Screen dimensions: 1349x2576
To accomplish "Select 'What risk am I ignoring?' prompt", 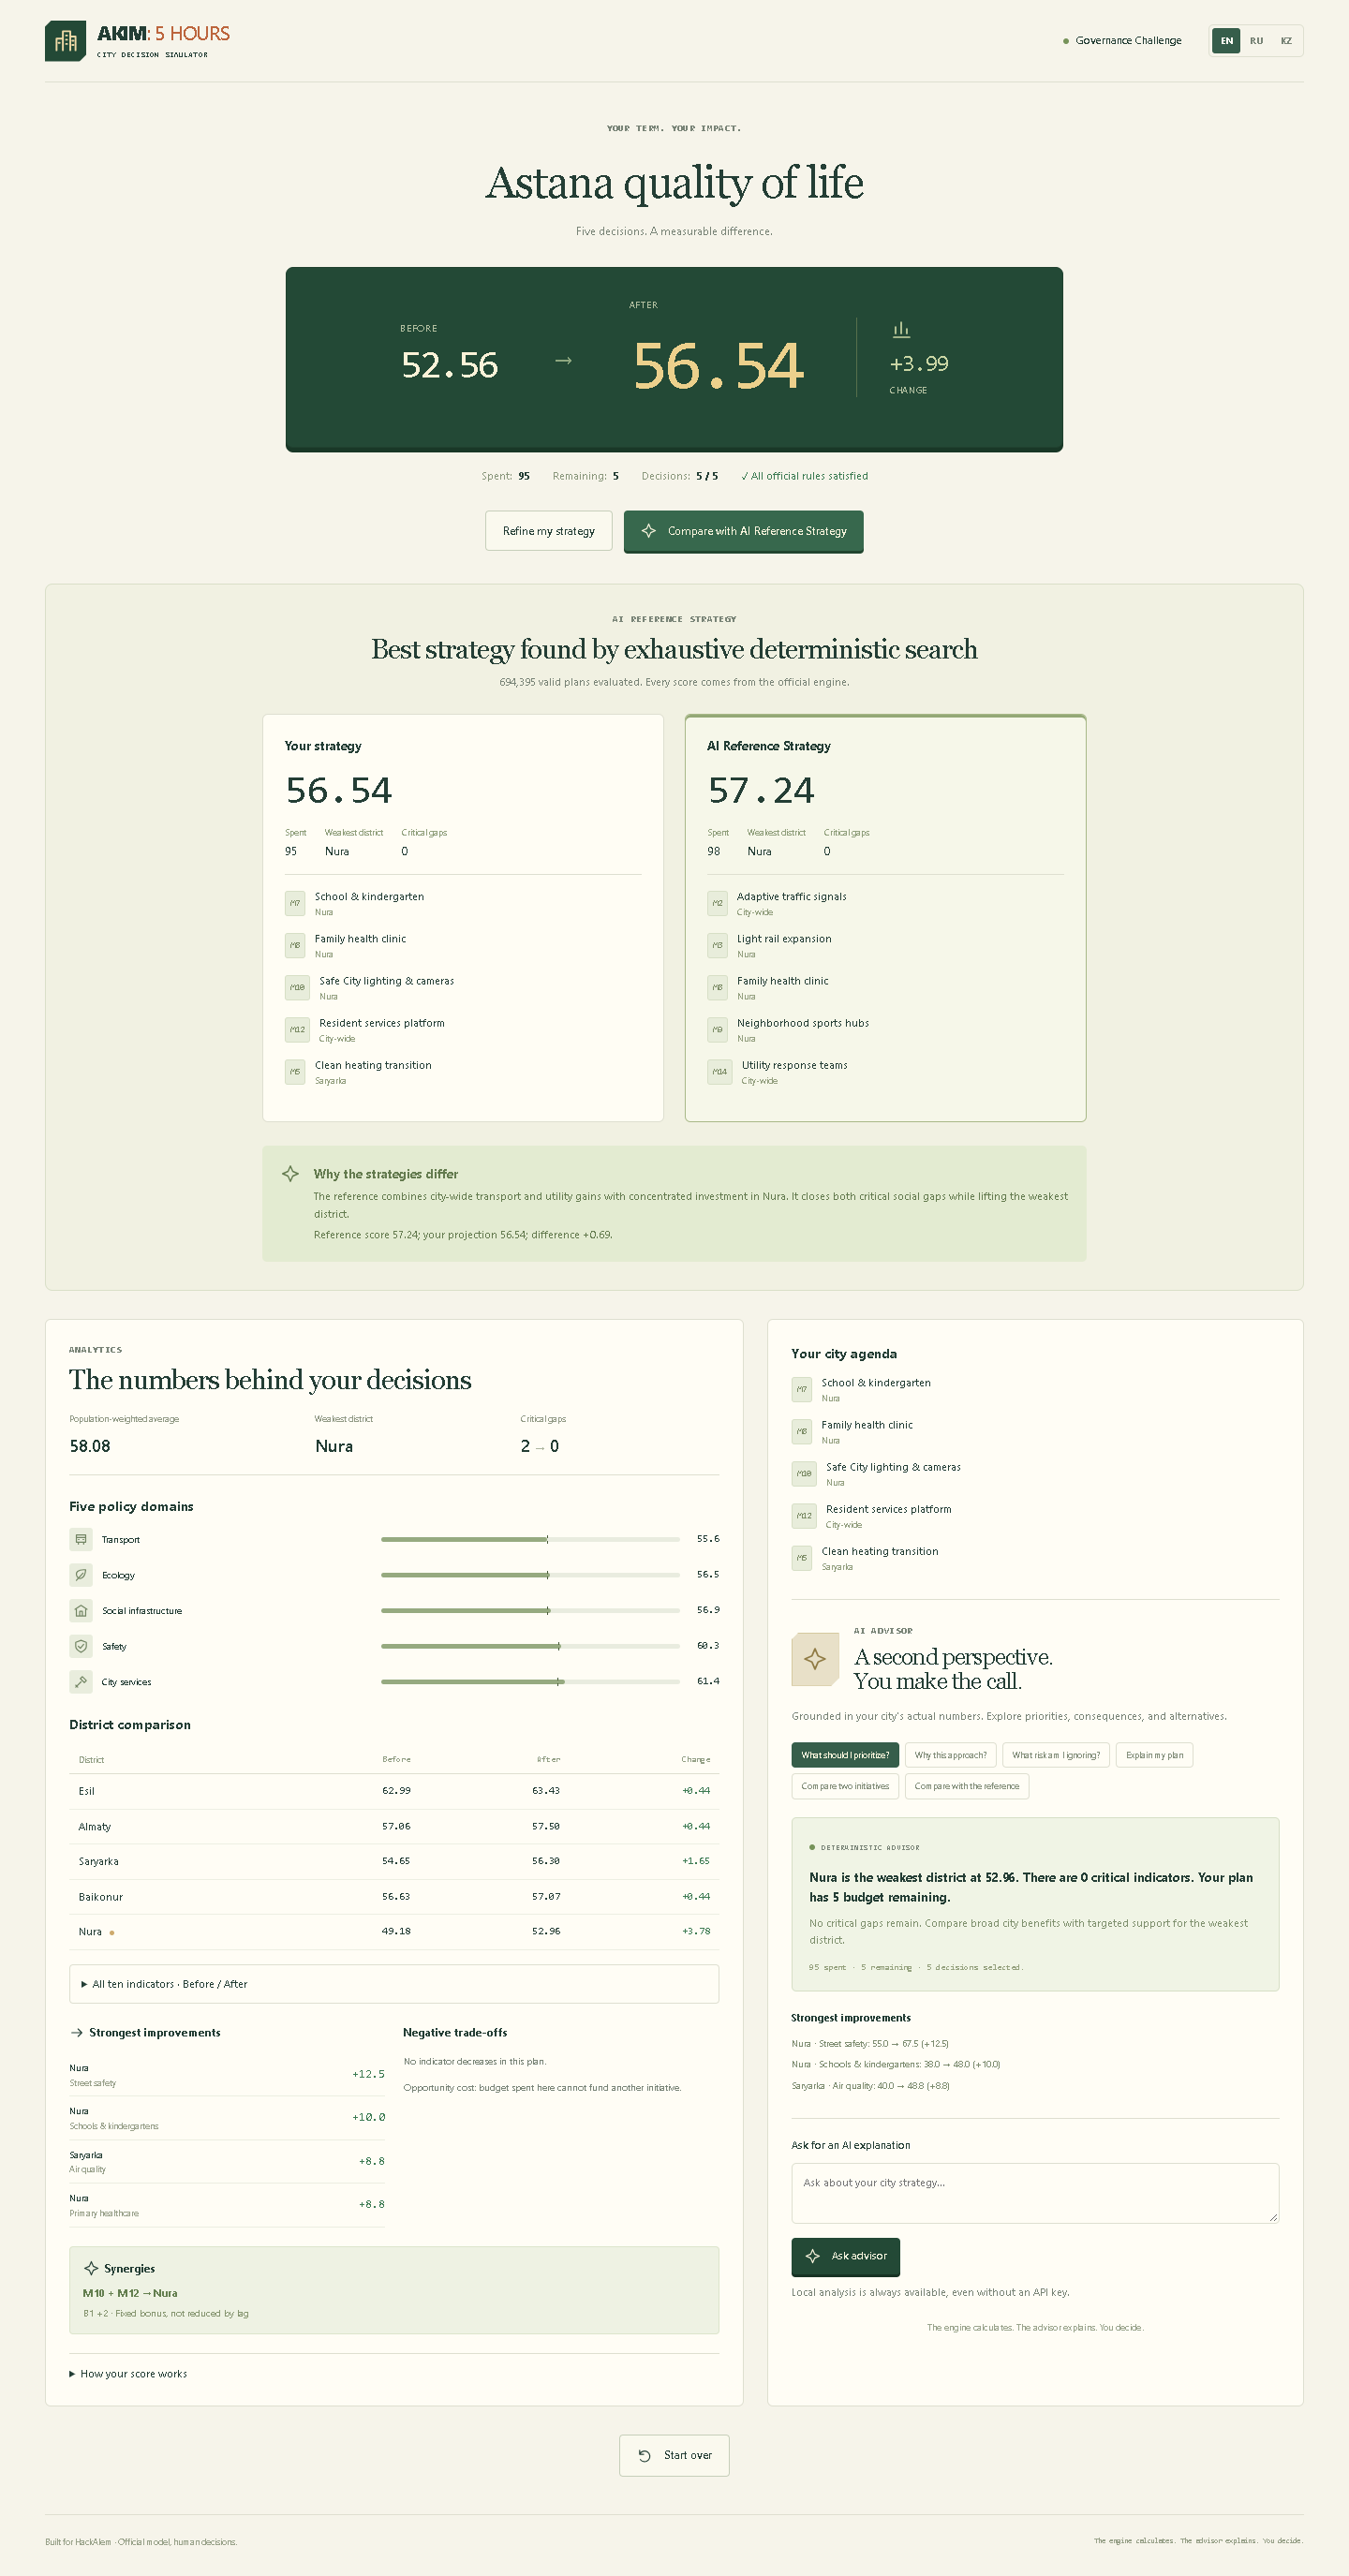I will tap(1056, 1755).
